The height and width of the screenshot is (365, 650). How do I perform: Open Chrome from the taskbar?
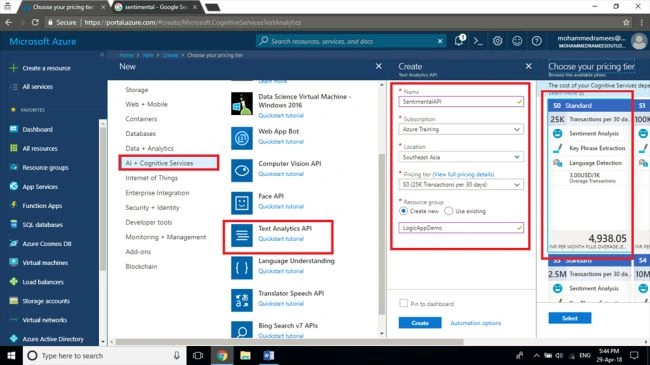[222, 355]
